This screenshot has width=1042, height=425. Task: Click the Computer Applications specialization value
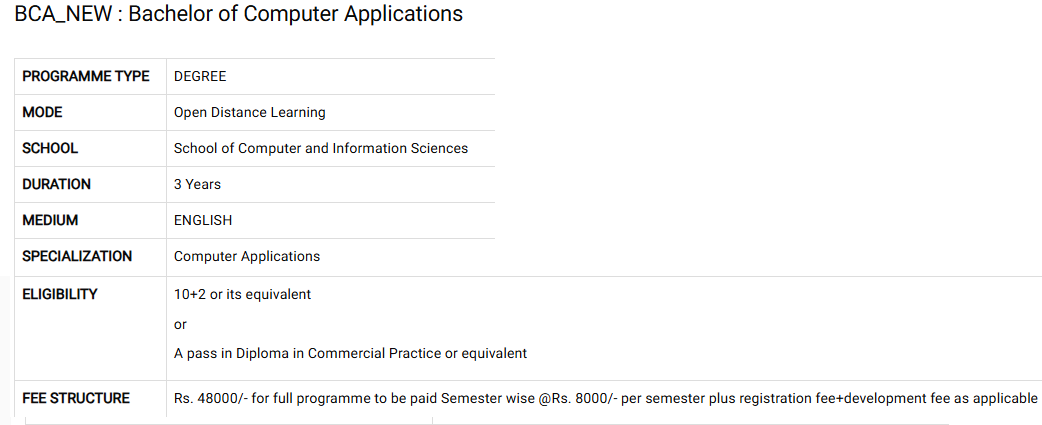pos(247,256)
